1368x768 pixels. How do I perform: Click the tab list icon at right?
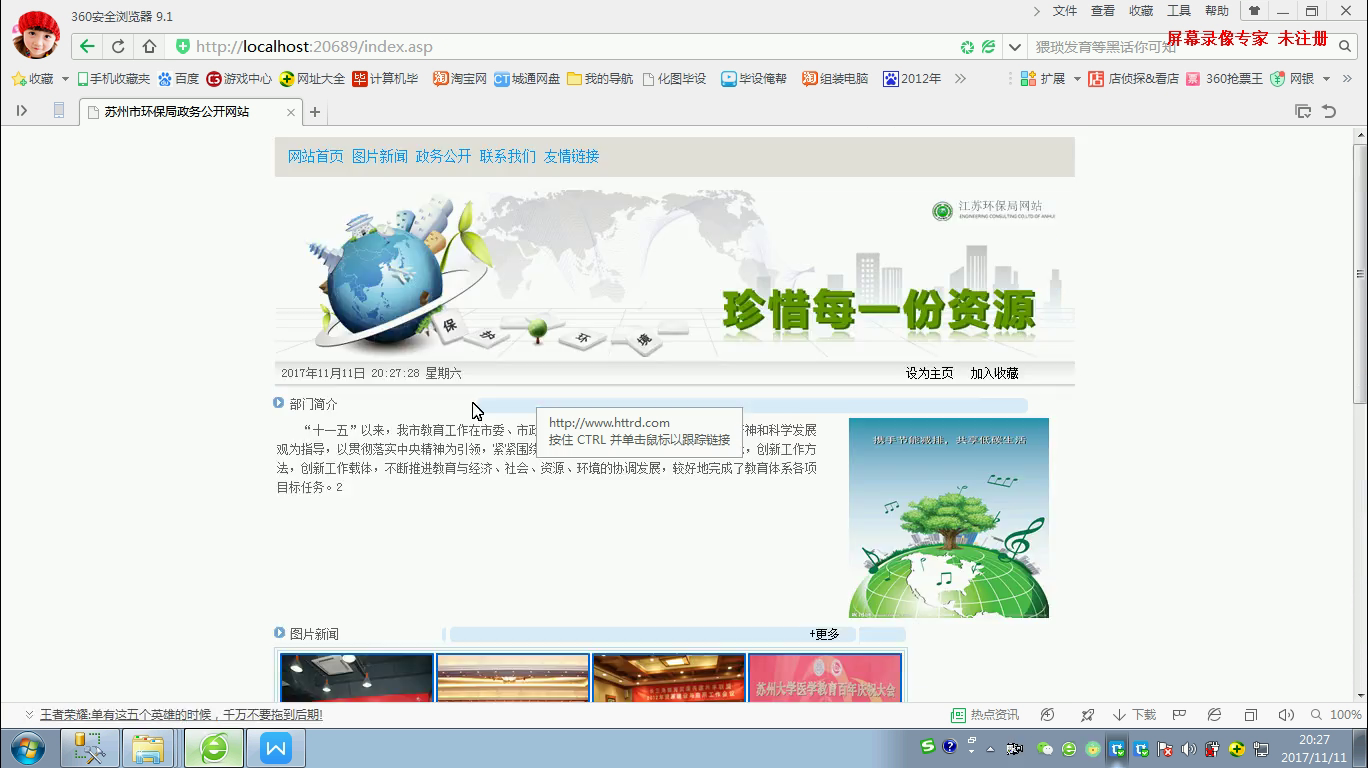[1303, 111]
